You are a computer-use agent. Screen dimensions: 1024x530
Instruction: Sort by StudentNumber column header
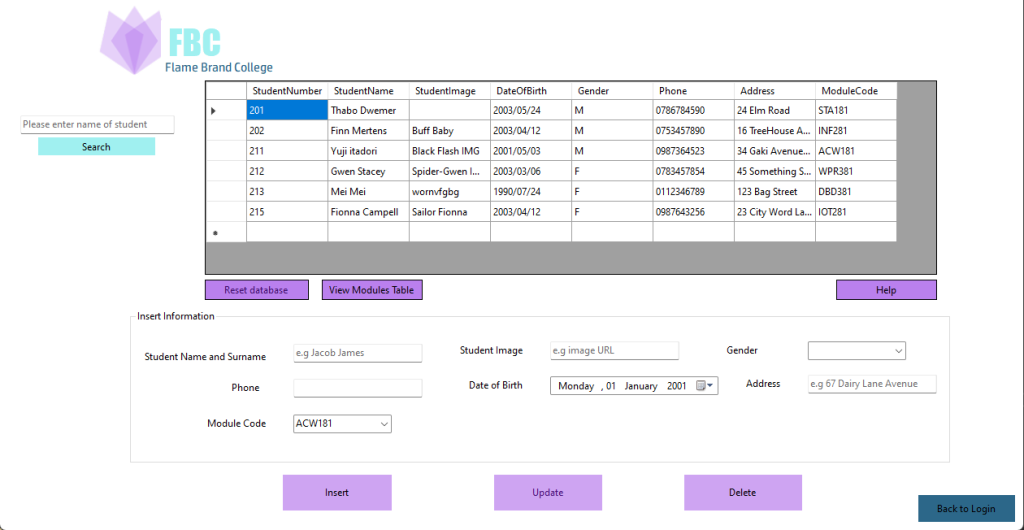(x=287, y=91)
